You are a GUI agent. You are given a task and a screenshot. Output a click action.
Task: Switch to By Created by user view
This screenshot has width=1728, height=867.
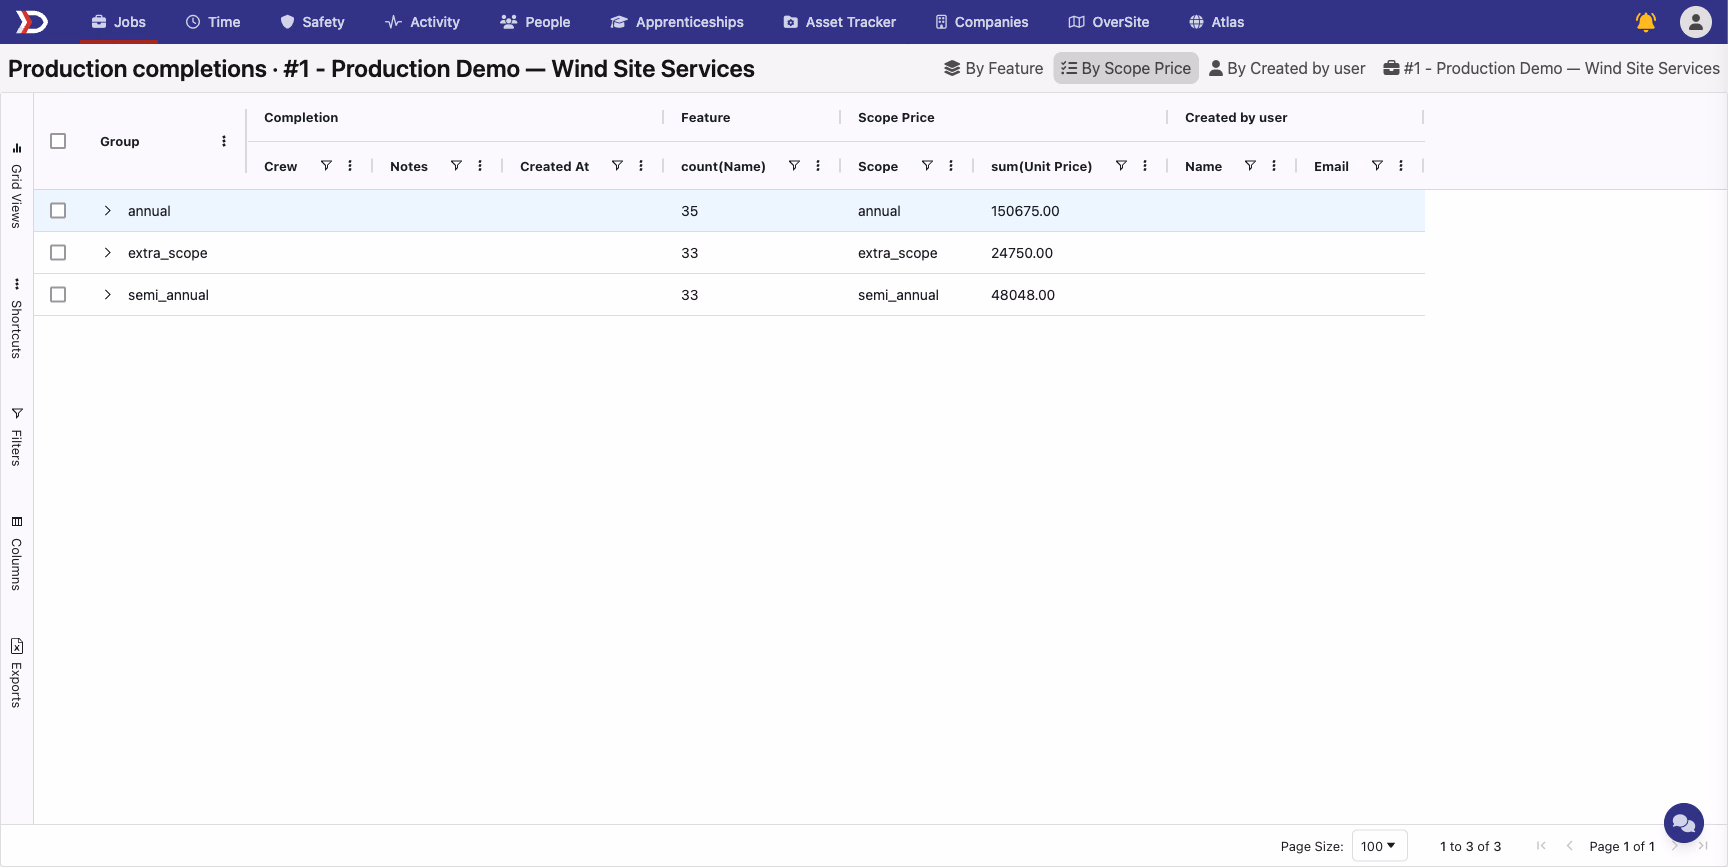1287,68
